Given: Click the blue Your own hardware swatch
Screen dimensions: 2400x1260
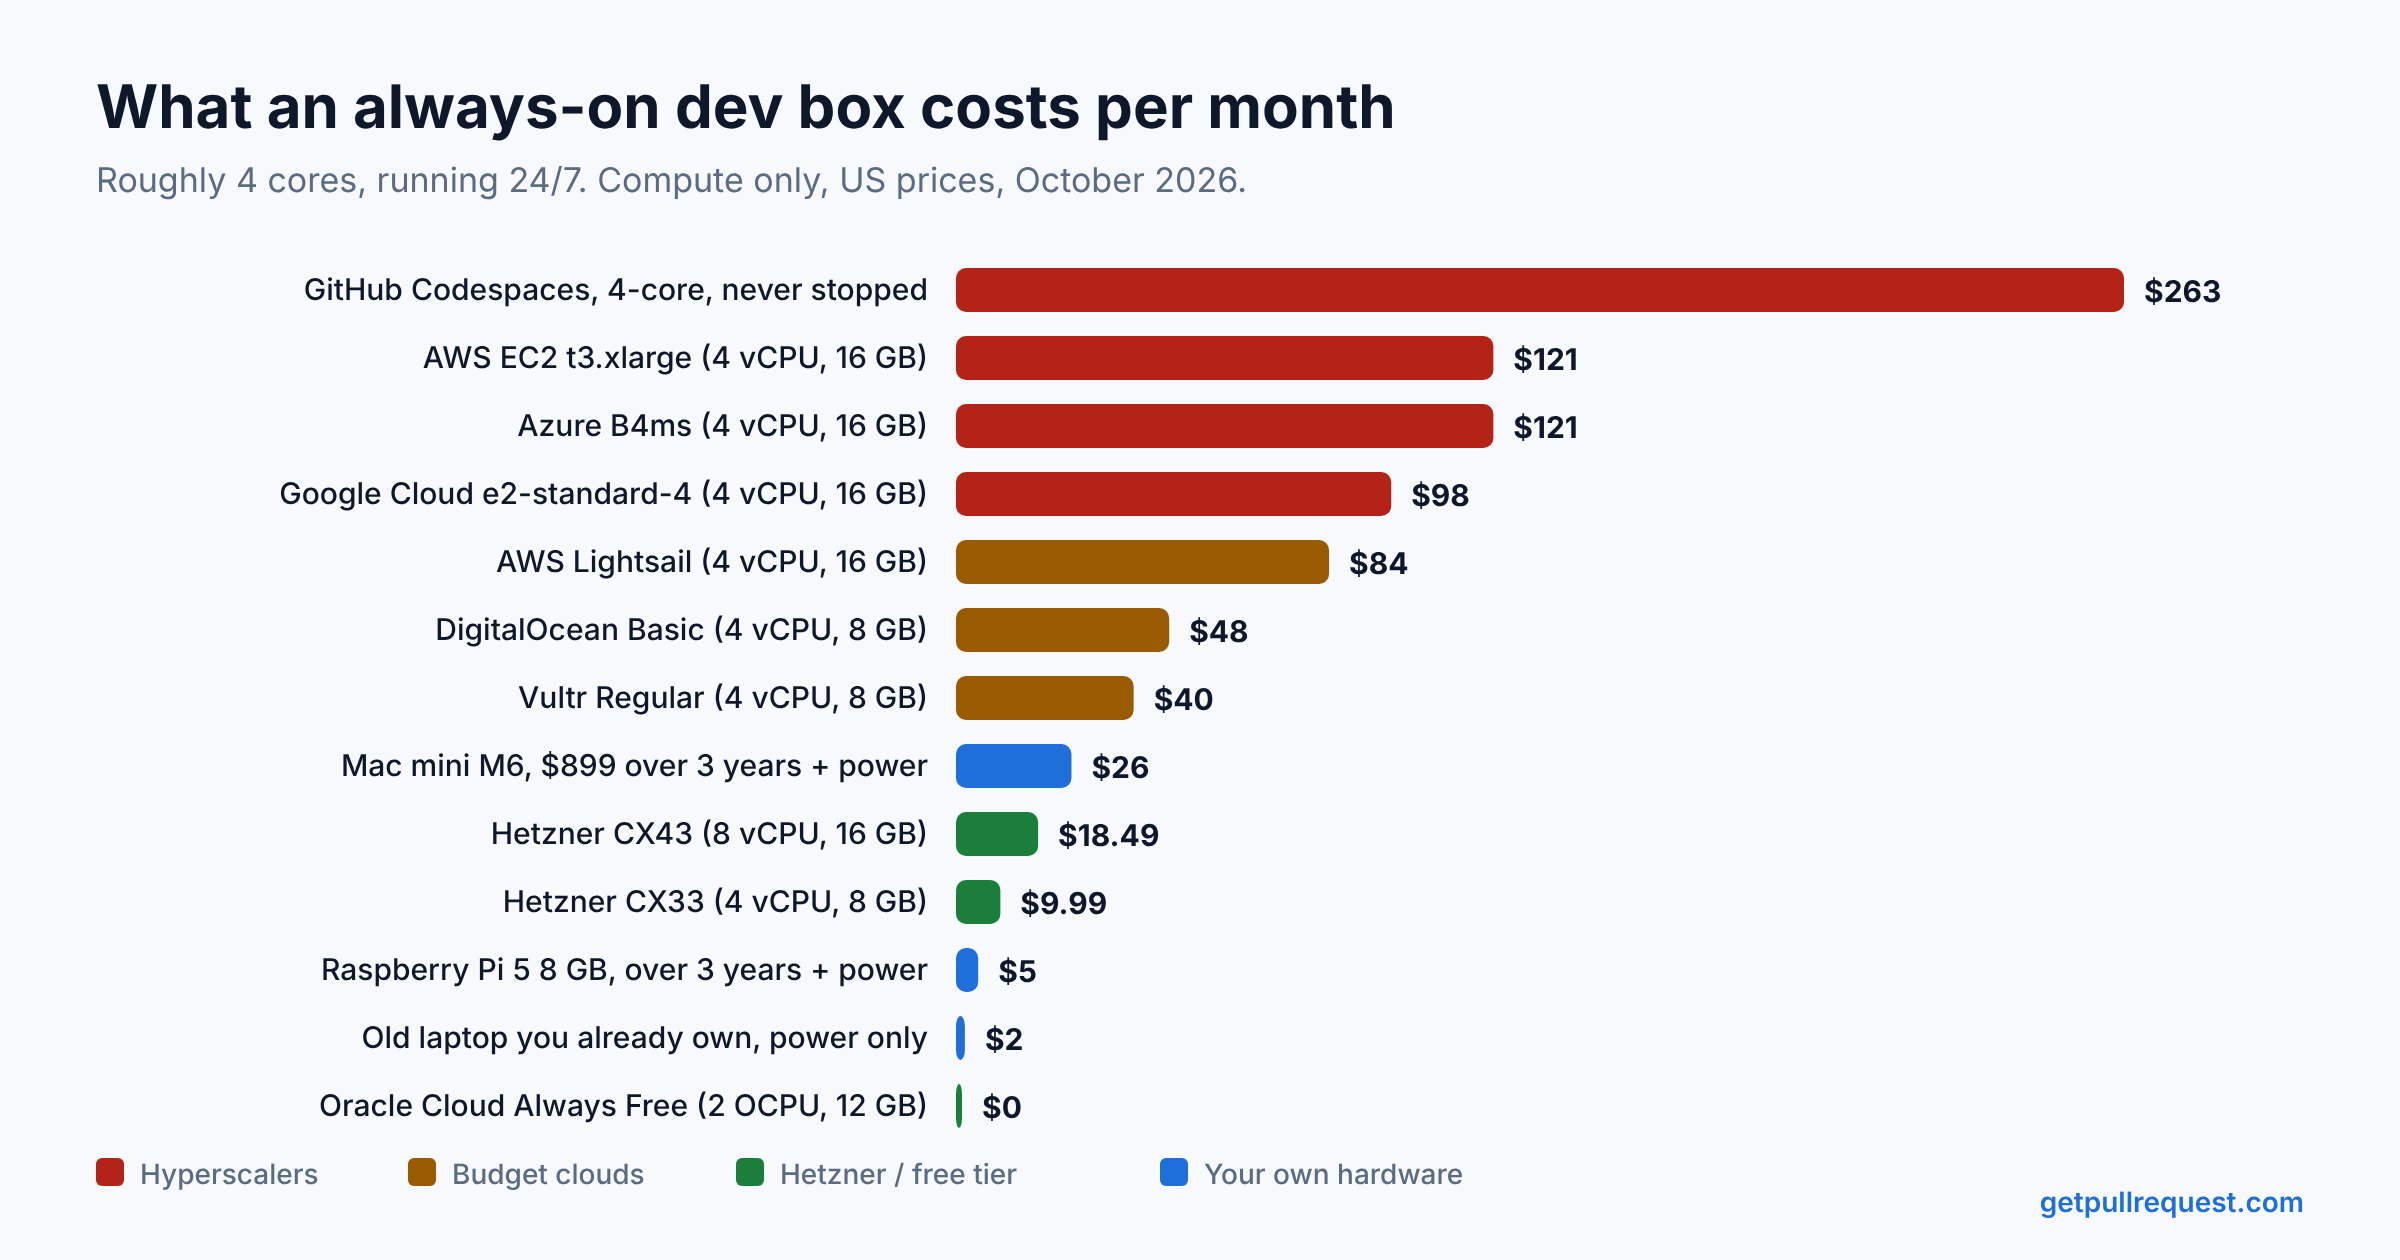Looking at the screenshot, I should tap(1174, 1173).
